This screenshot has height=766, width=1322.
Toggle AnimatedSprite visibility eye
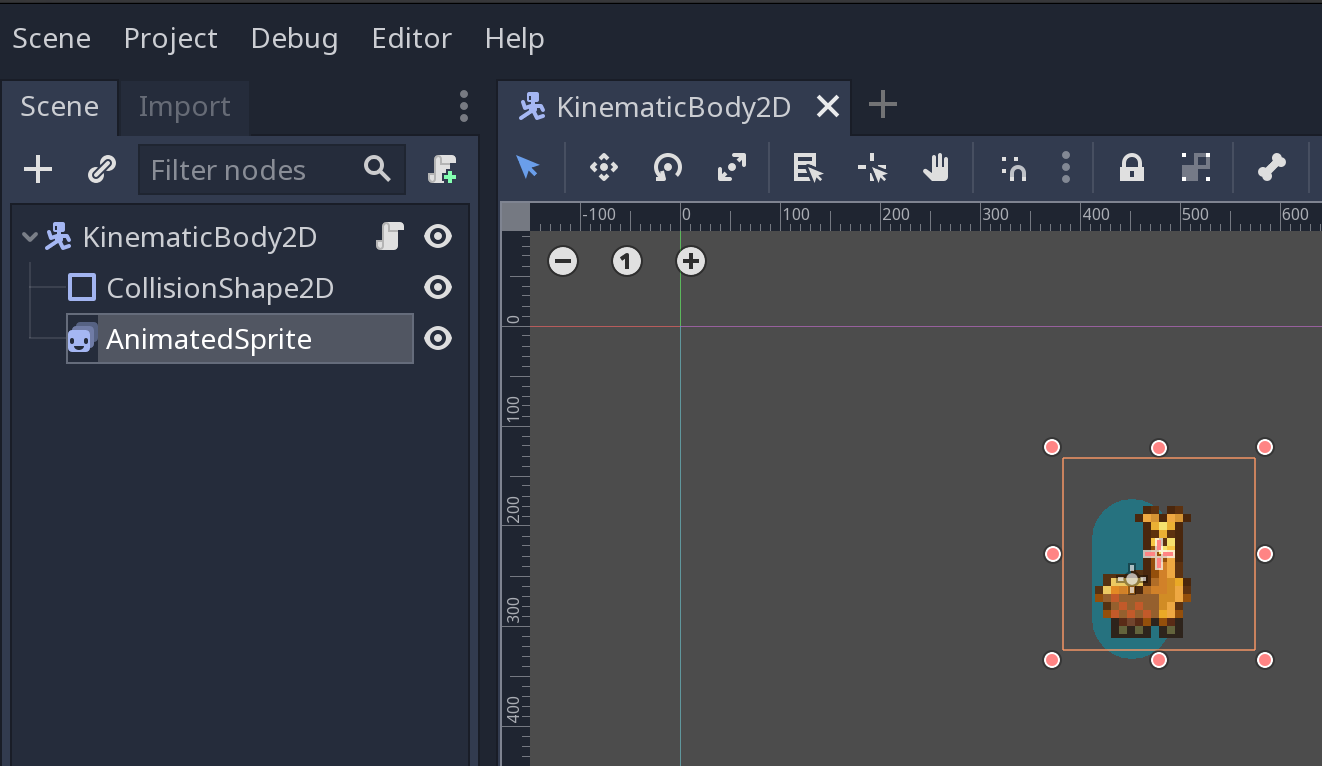pyautogui.click(x=438, y=339)
